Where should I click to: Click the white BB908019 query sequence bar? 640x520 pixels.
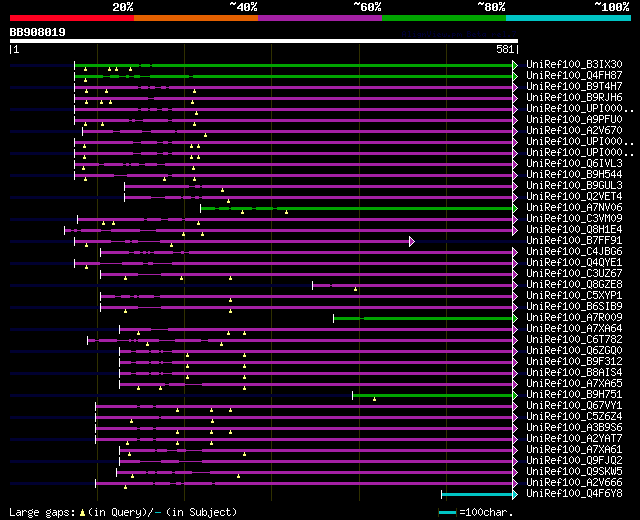pos(264,41)
